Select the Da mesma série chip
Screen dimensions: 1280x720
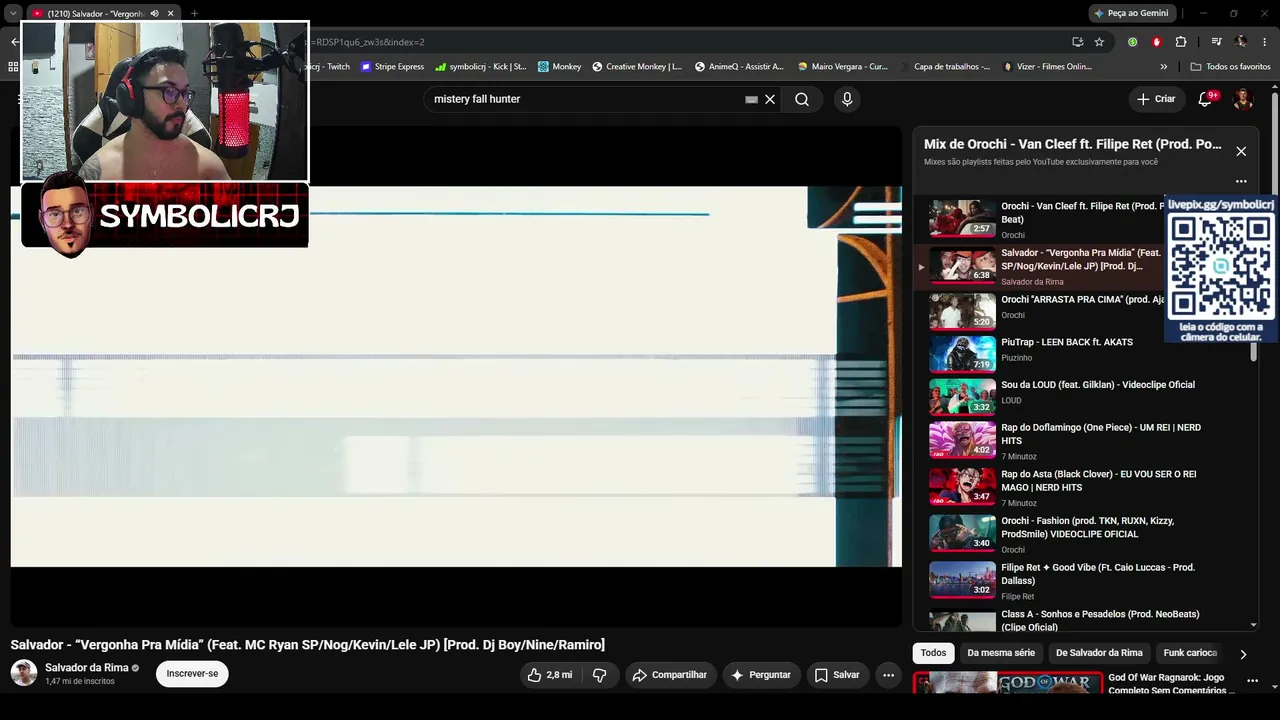[x=1001, y=653]
